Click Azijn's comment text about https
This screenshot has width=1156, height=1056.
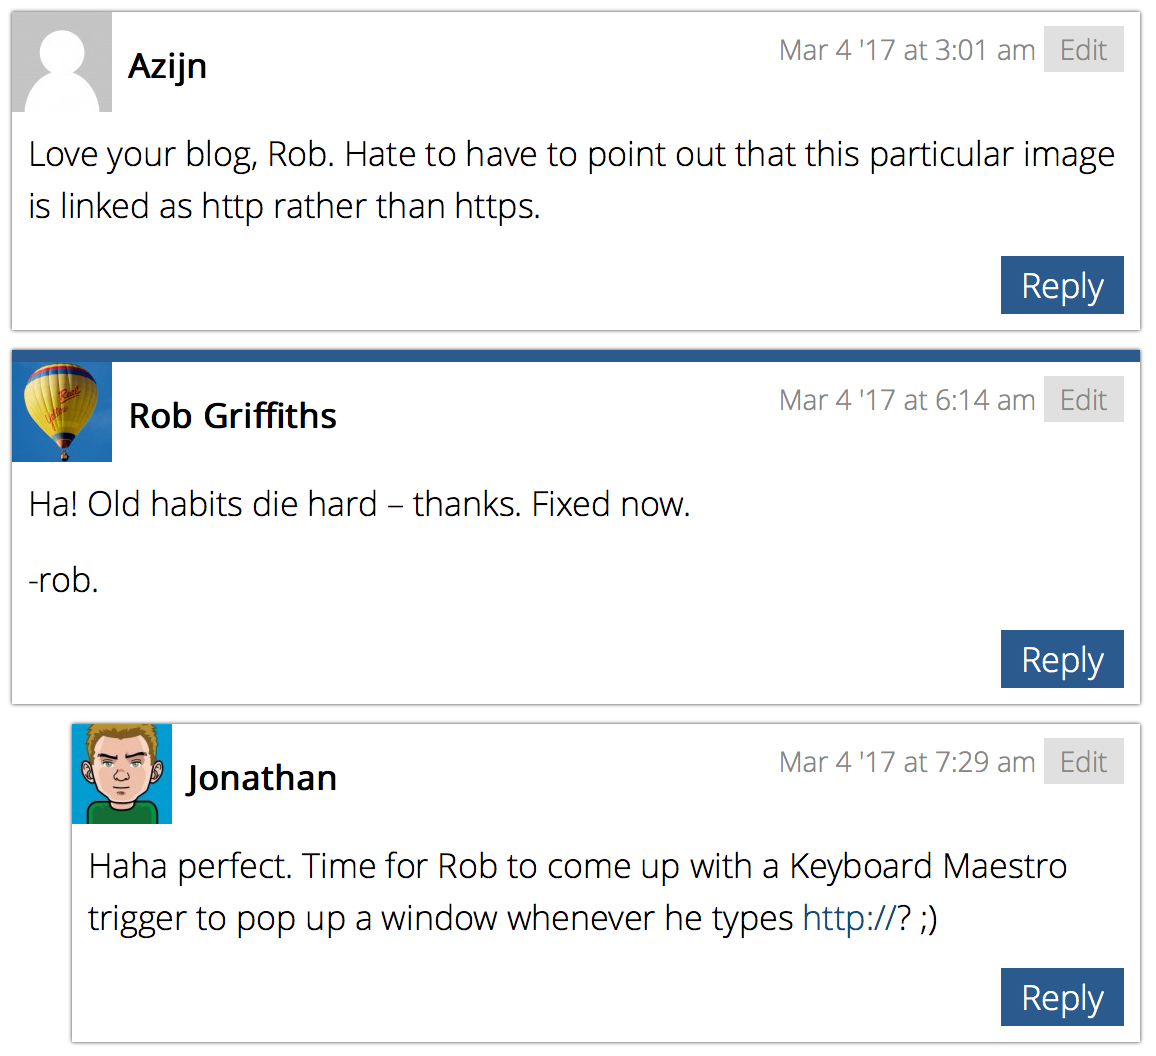pos(571,181)
